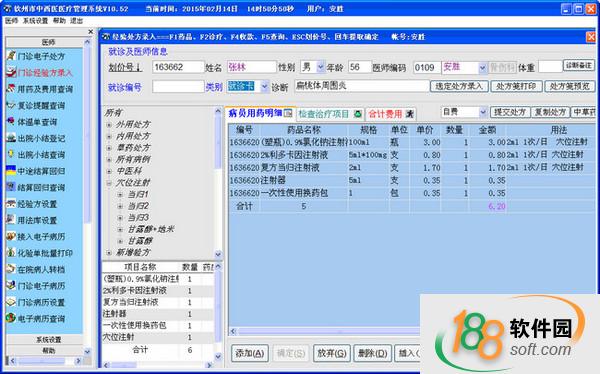Open the 自费 payment type dropdown
The image size is (600, 374).
coord(483,112)
